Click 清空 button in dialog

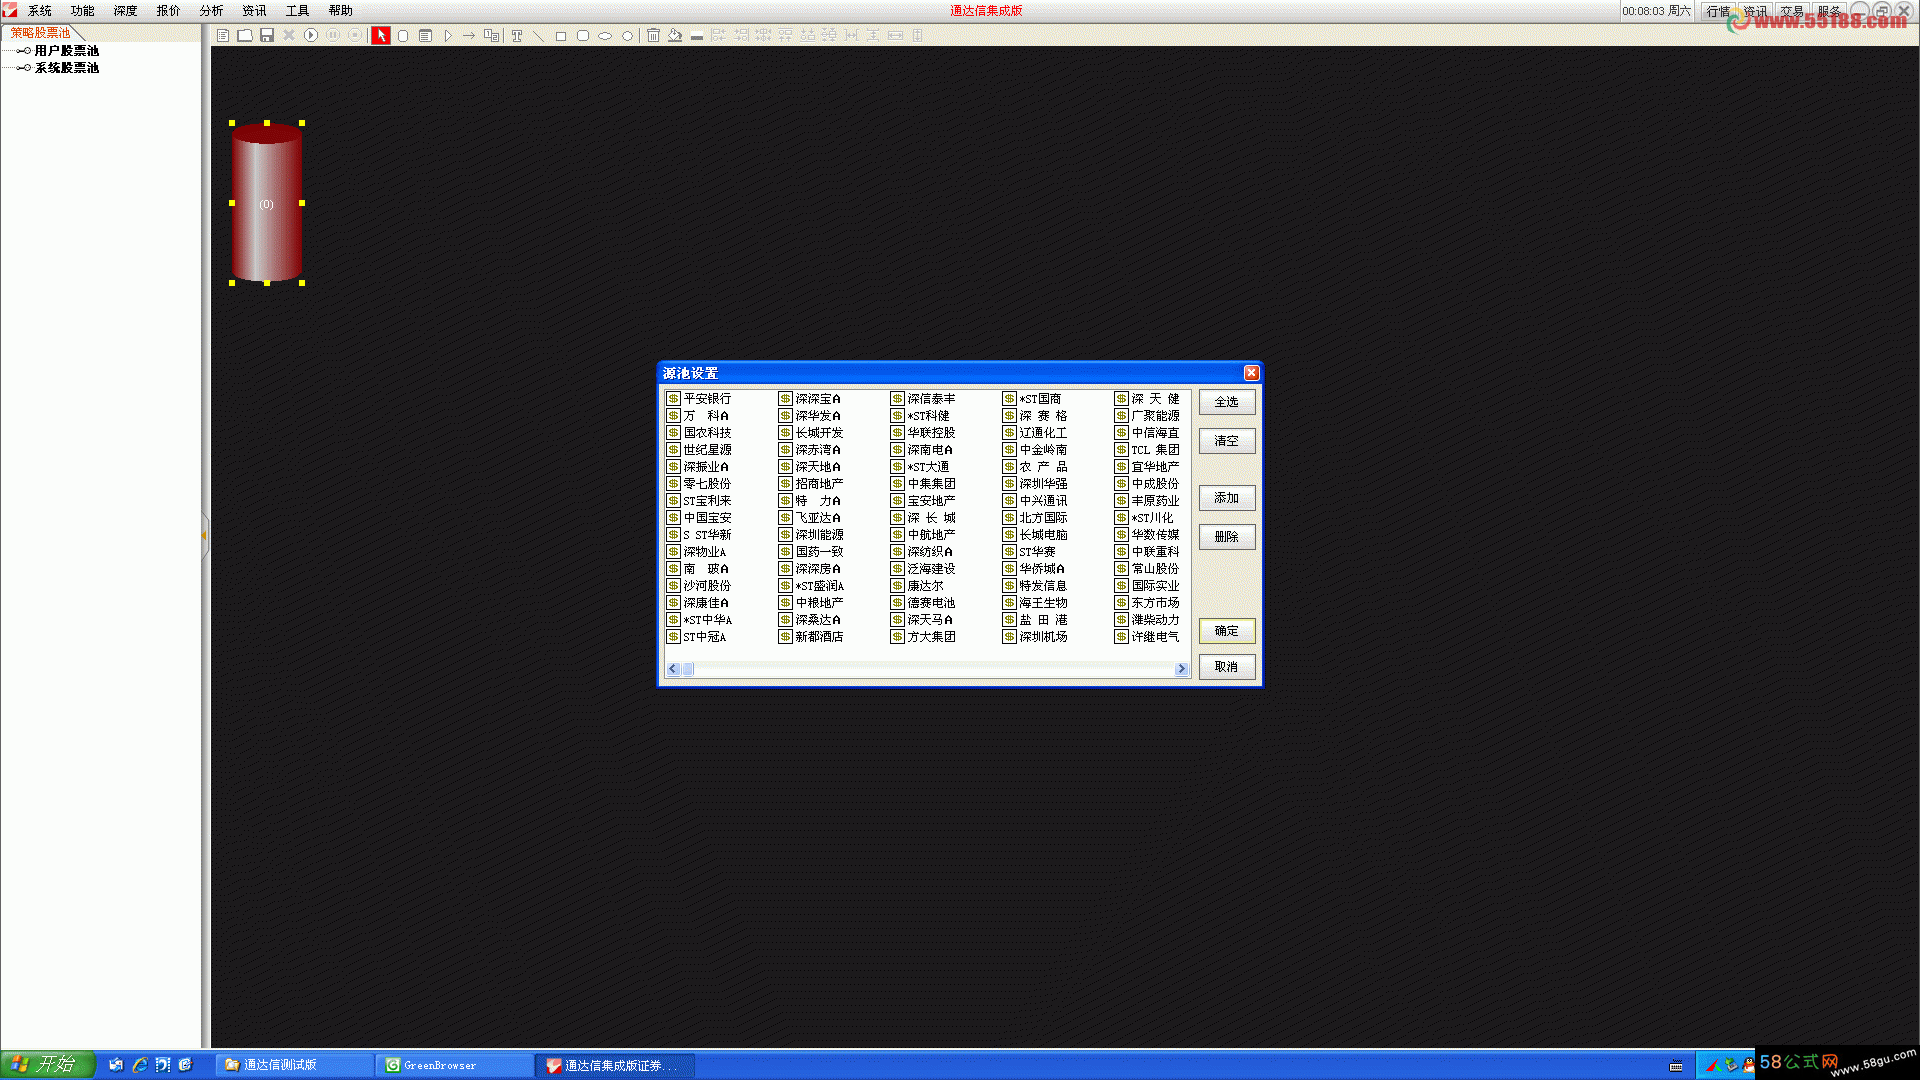(1227, 441)
